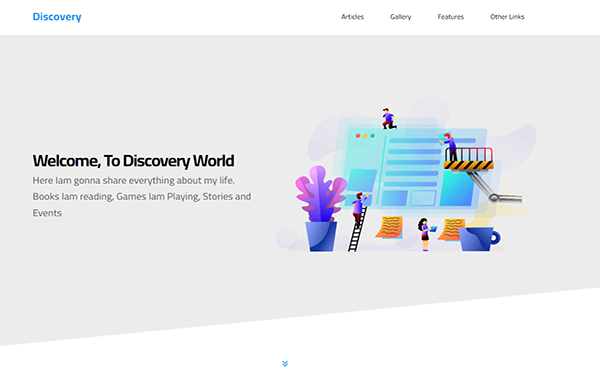Click the orange sticky note beside the ladder

389,228
